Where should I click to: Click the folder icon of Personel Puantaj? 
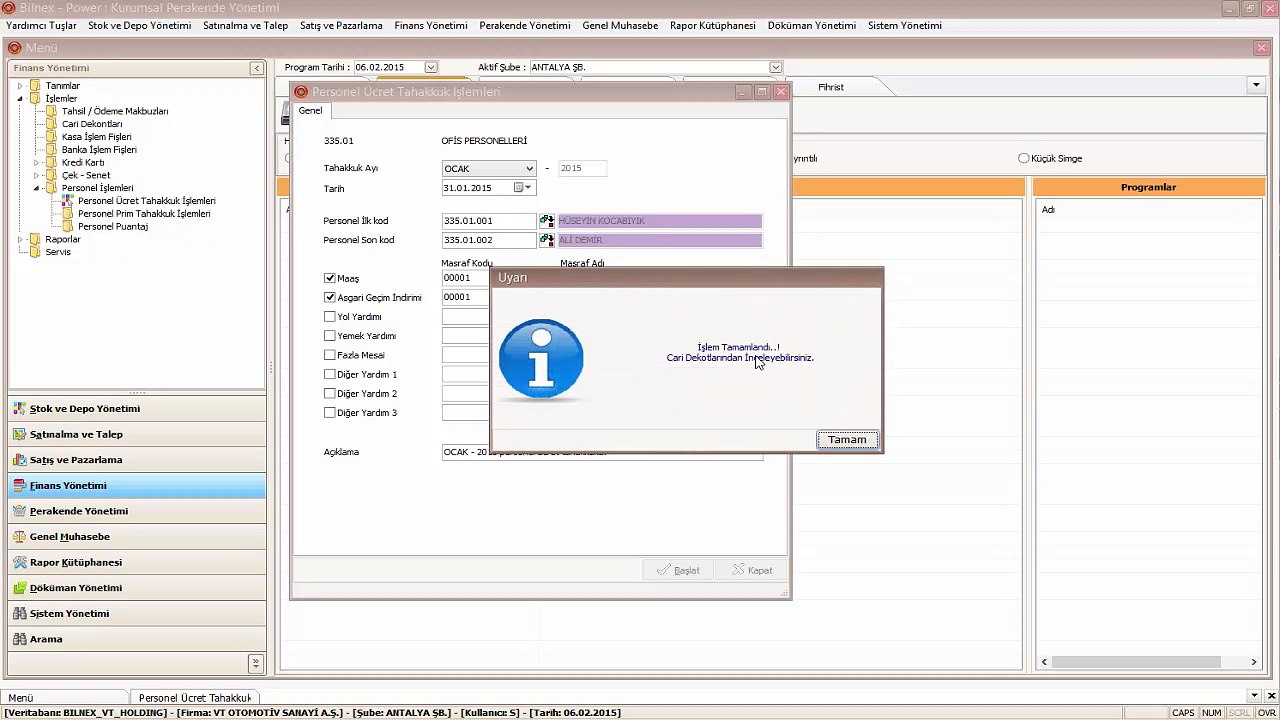(68, 227)
